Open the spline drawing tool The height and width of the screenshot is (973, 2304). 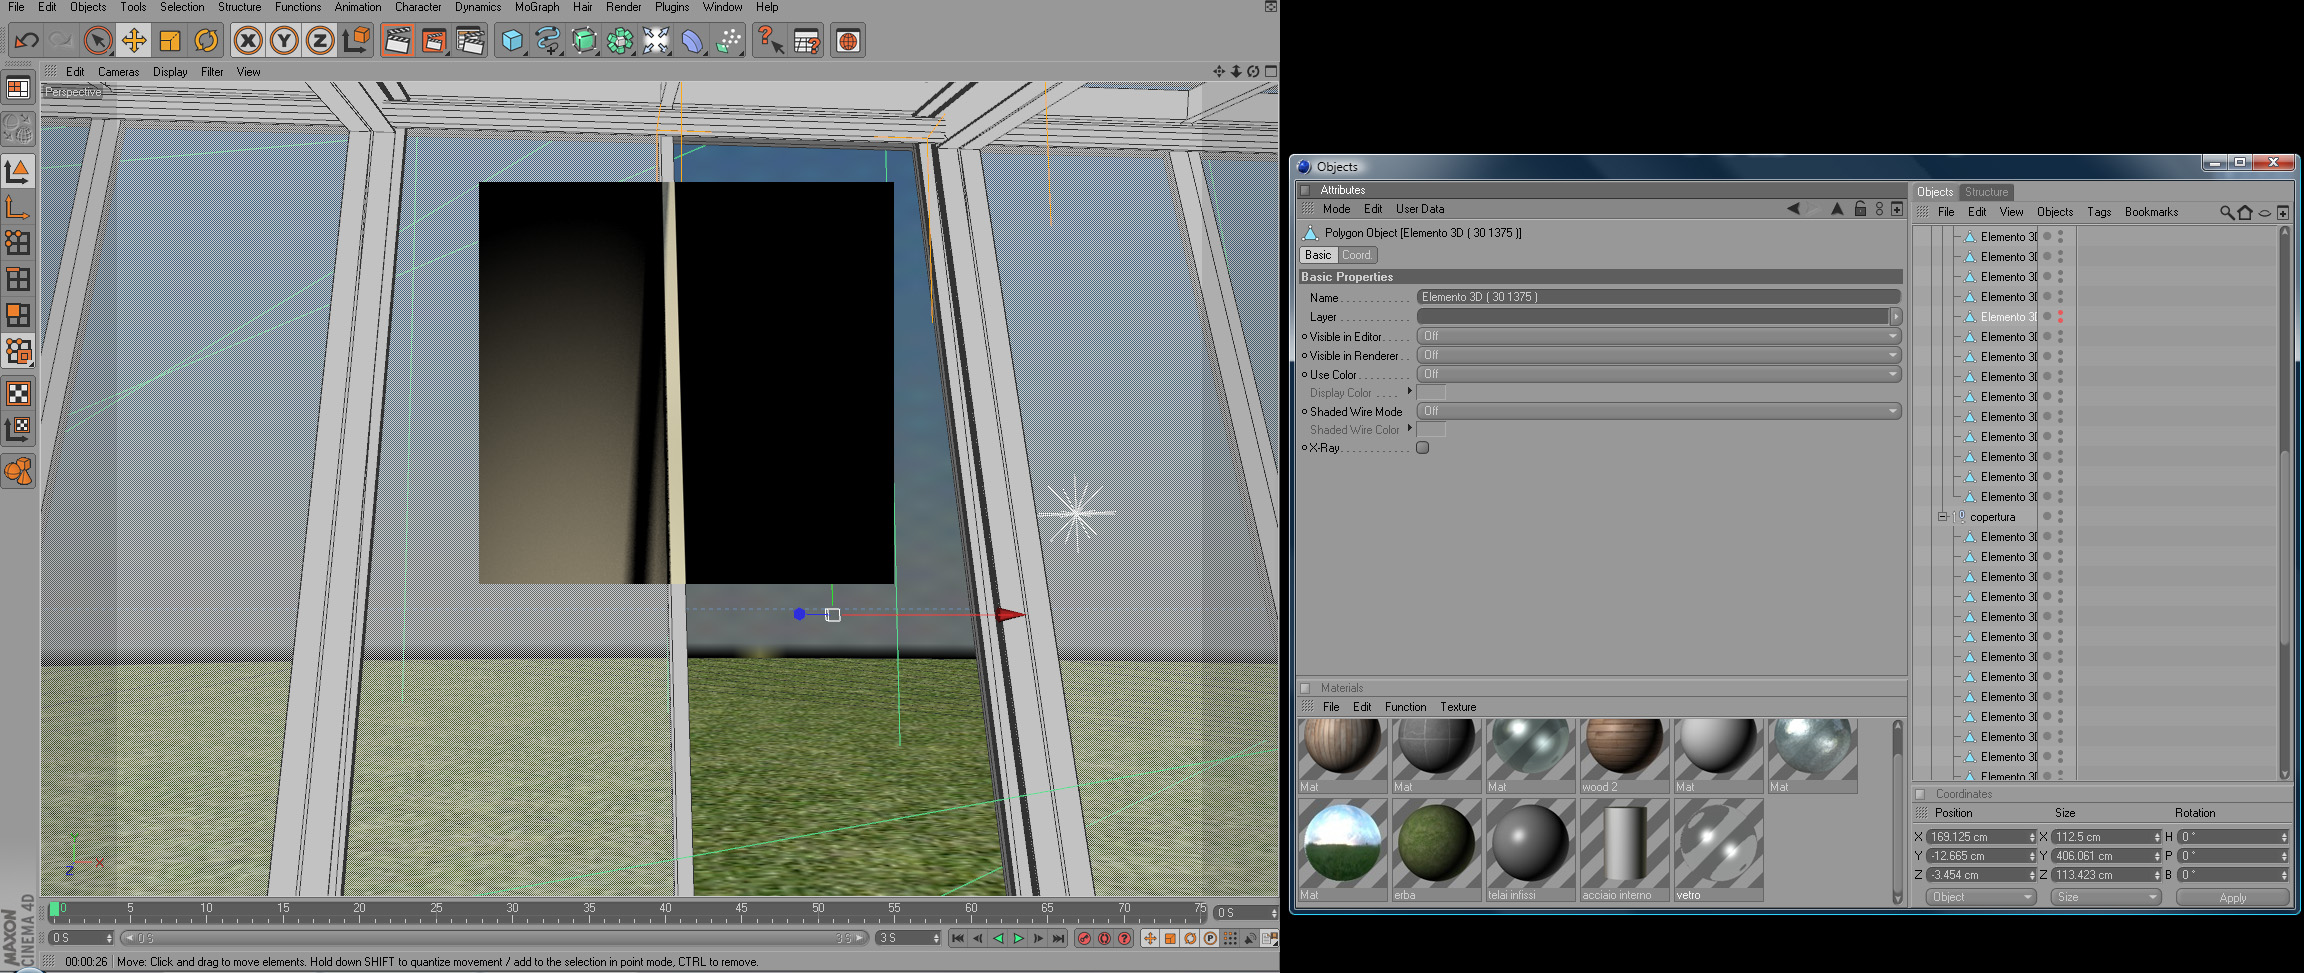(548, 41)
